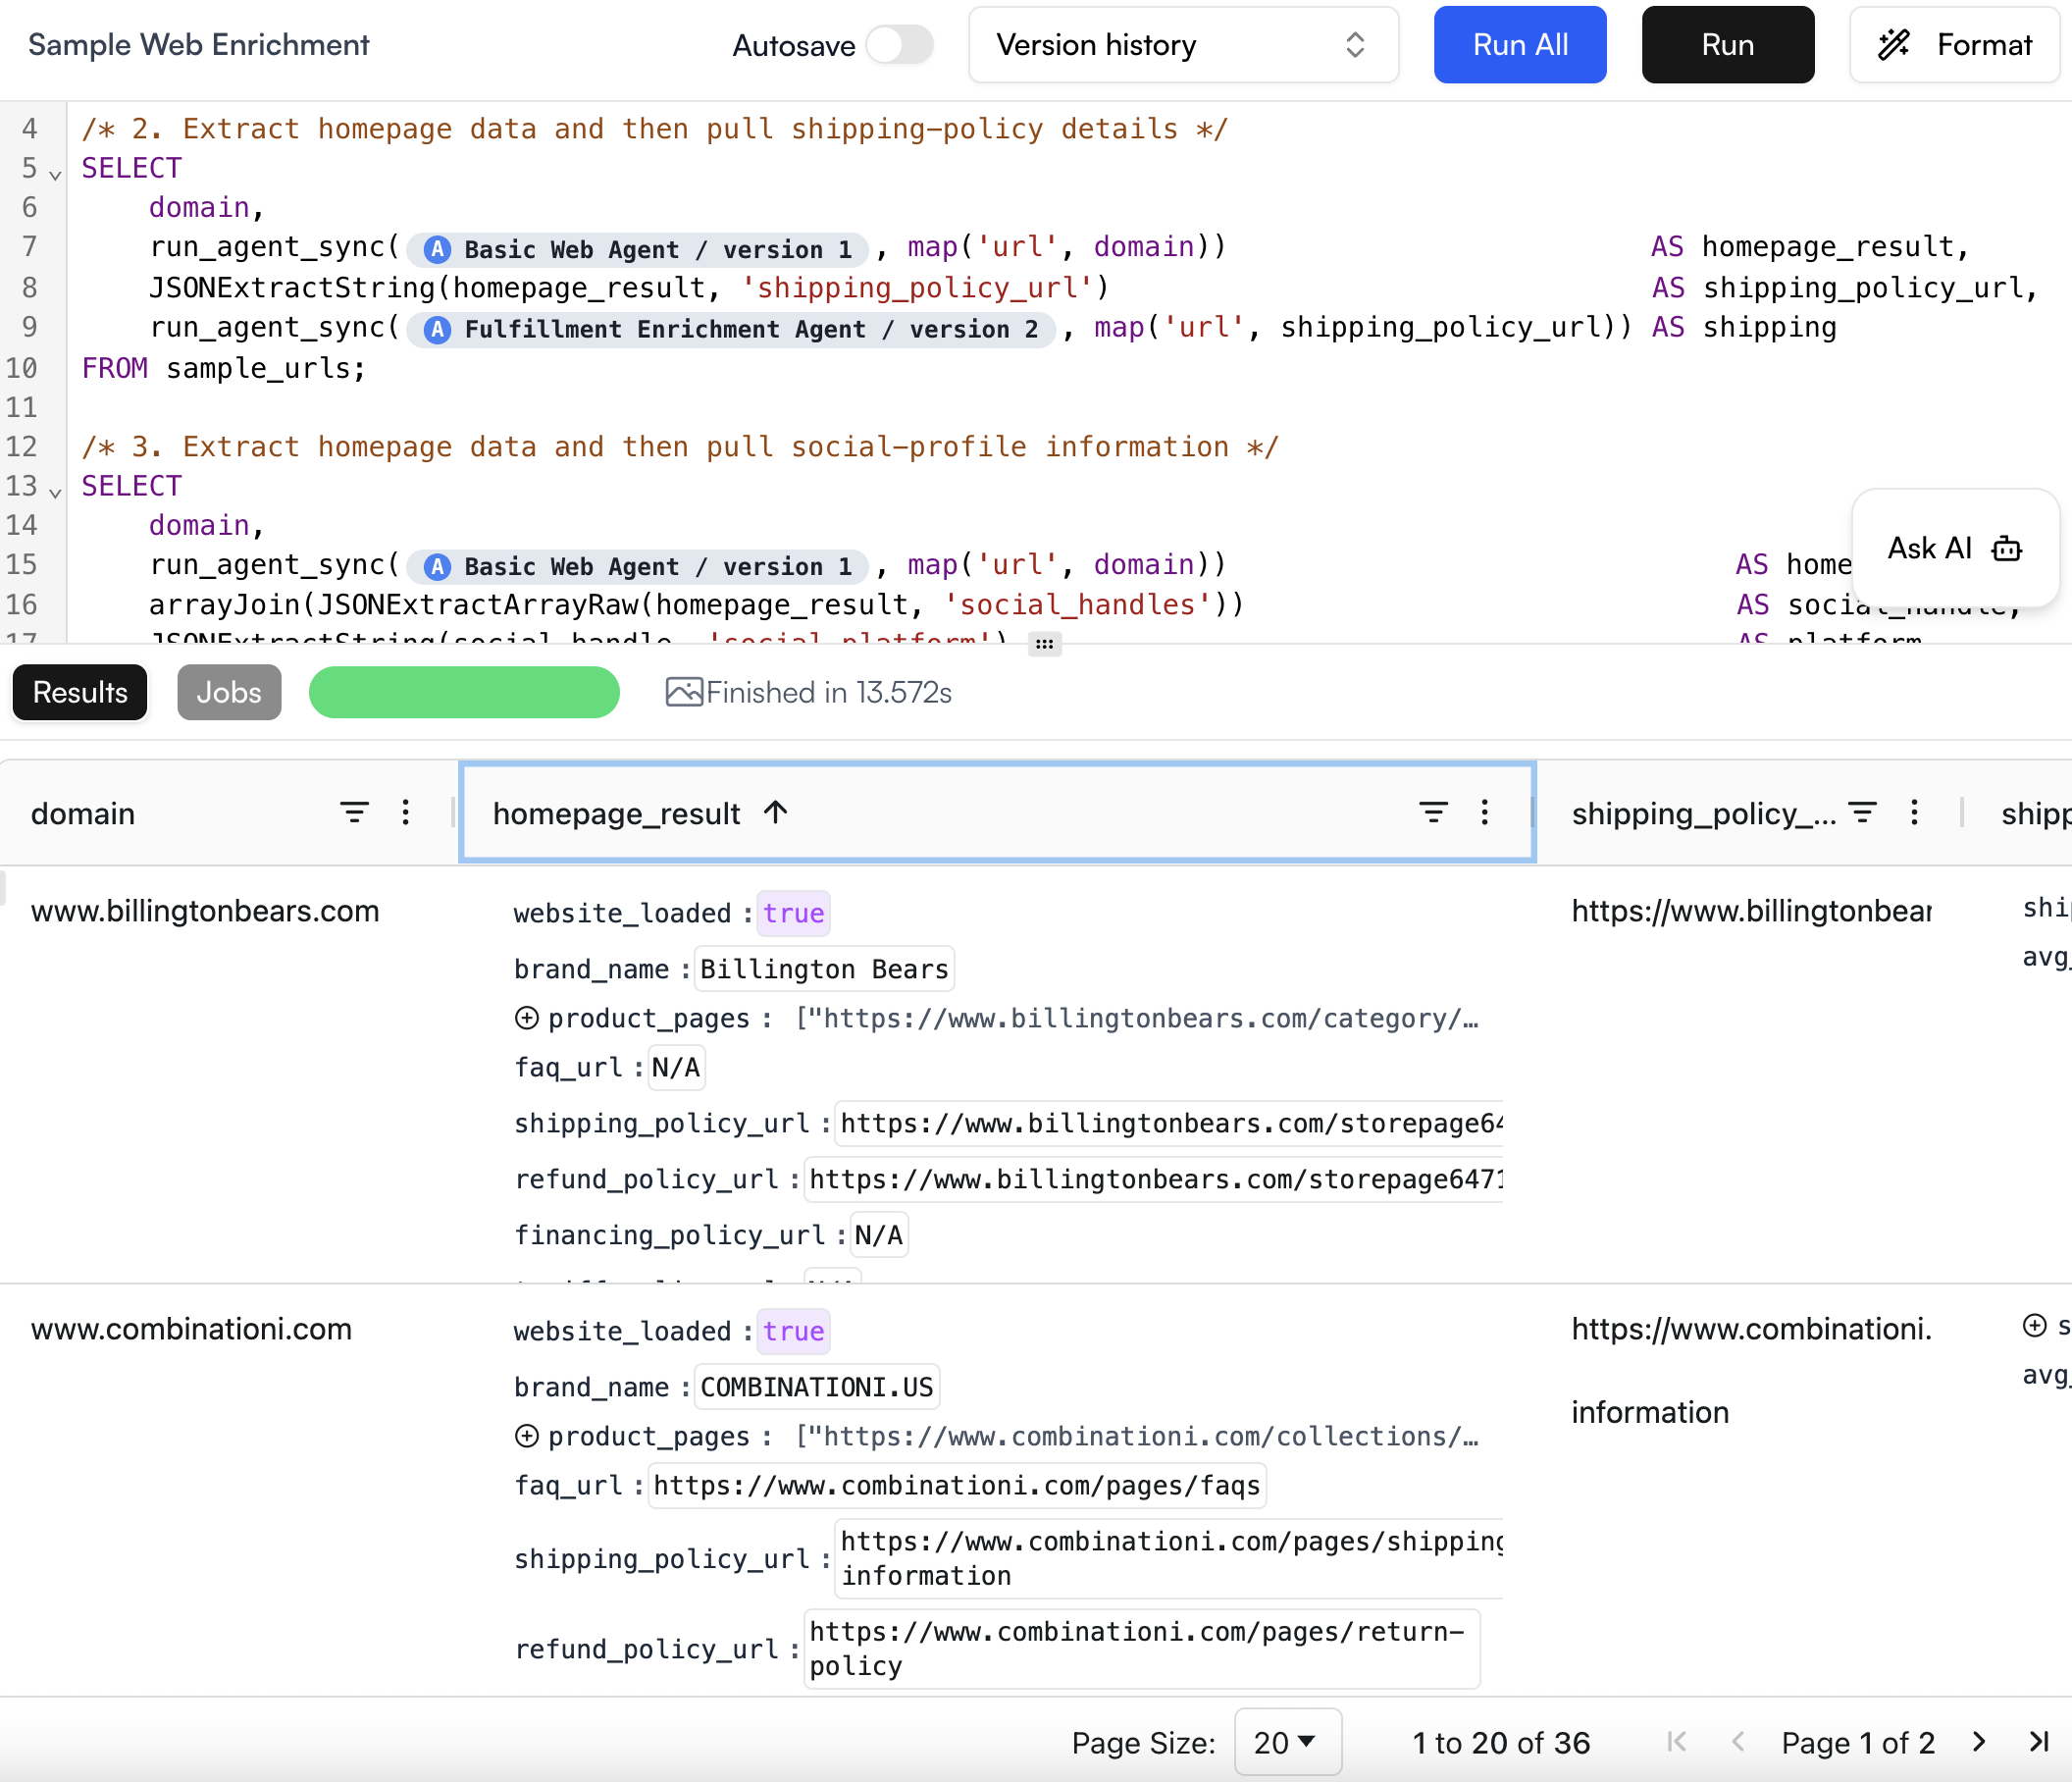
Task: Toggle the Autosave switch
Action: [899, 45]
